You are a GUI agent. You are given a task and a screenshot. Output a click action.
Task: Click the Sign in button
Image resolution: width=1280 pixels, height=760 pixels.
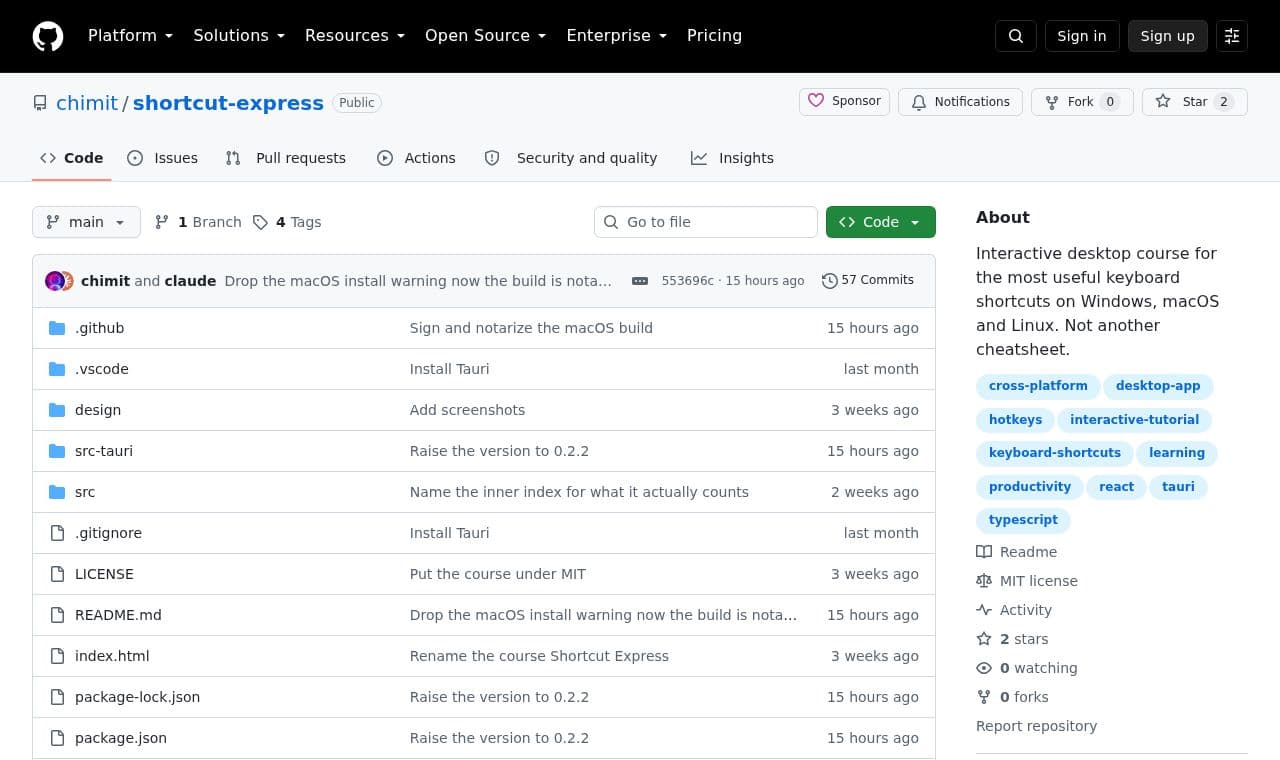click(1082, 36)
